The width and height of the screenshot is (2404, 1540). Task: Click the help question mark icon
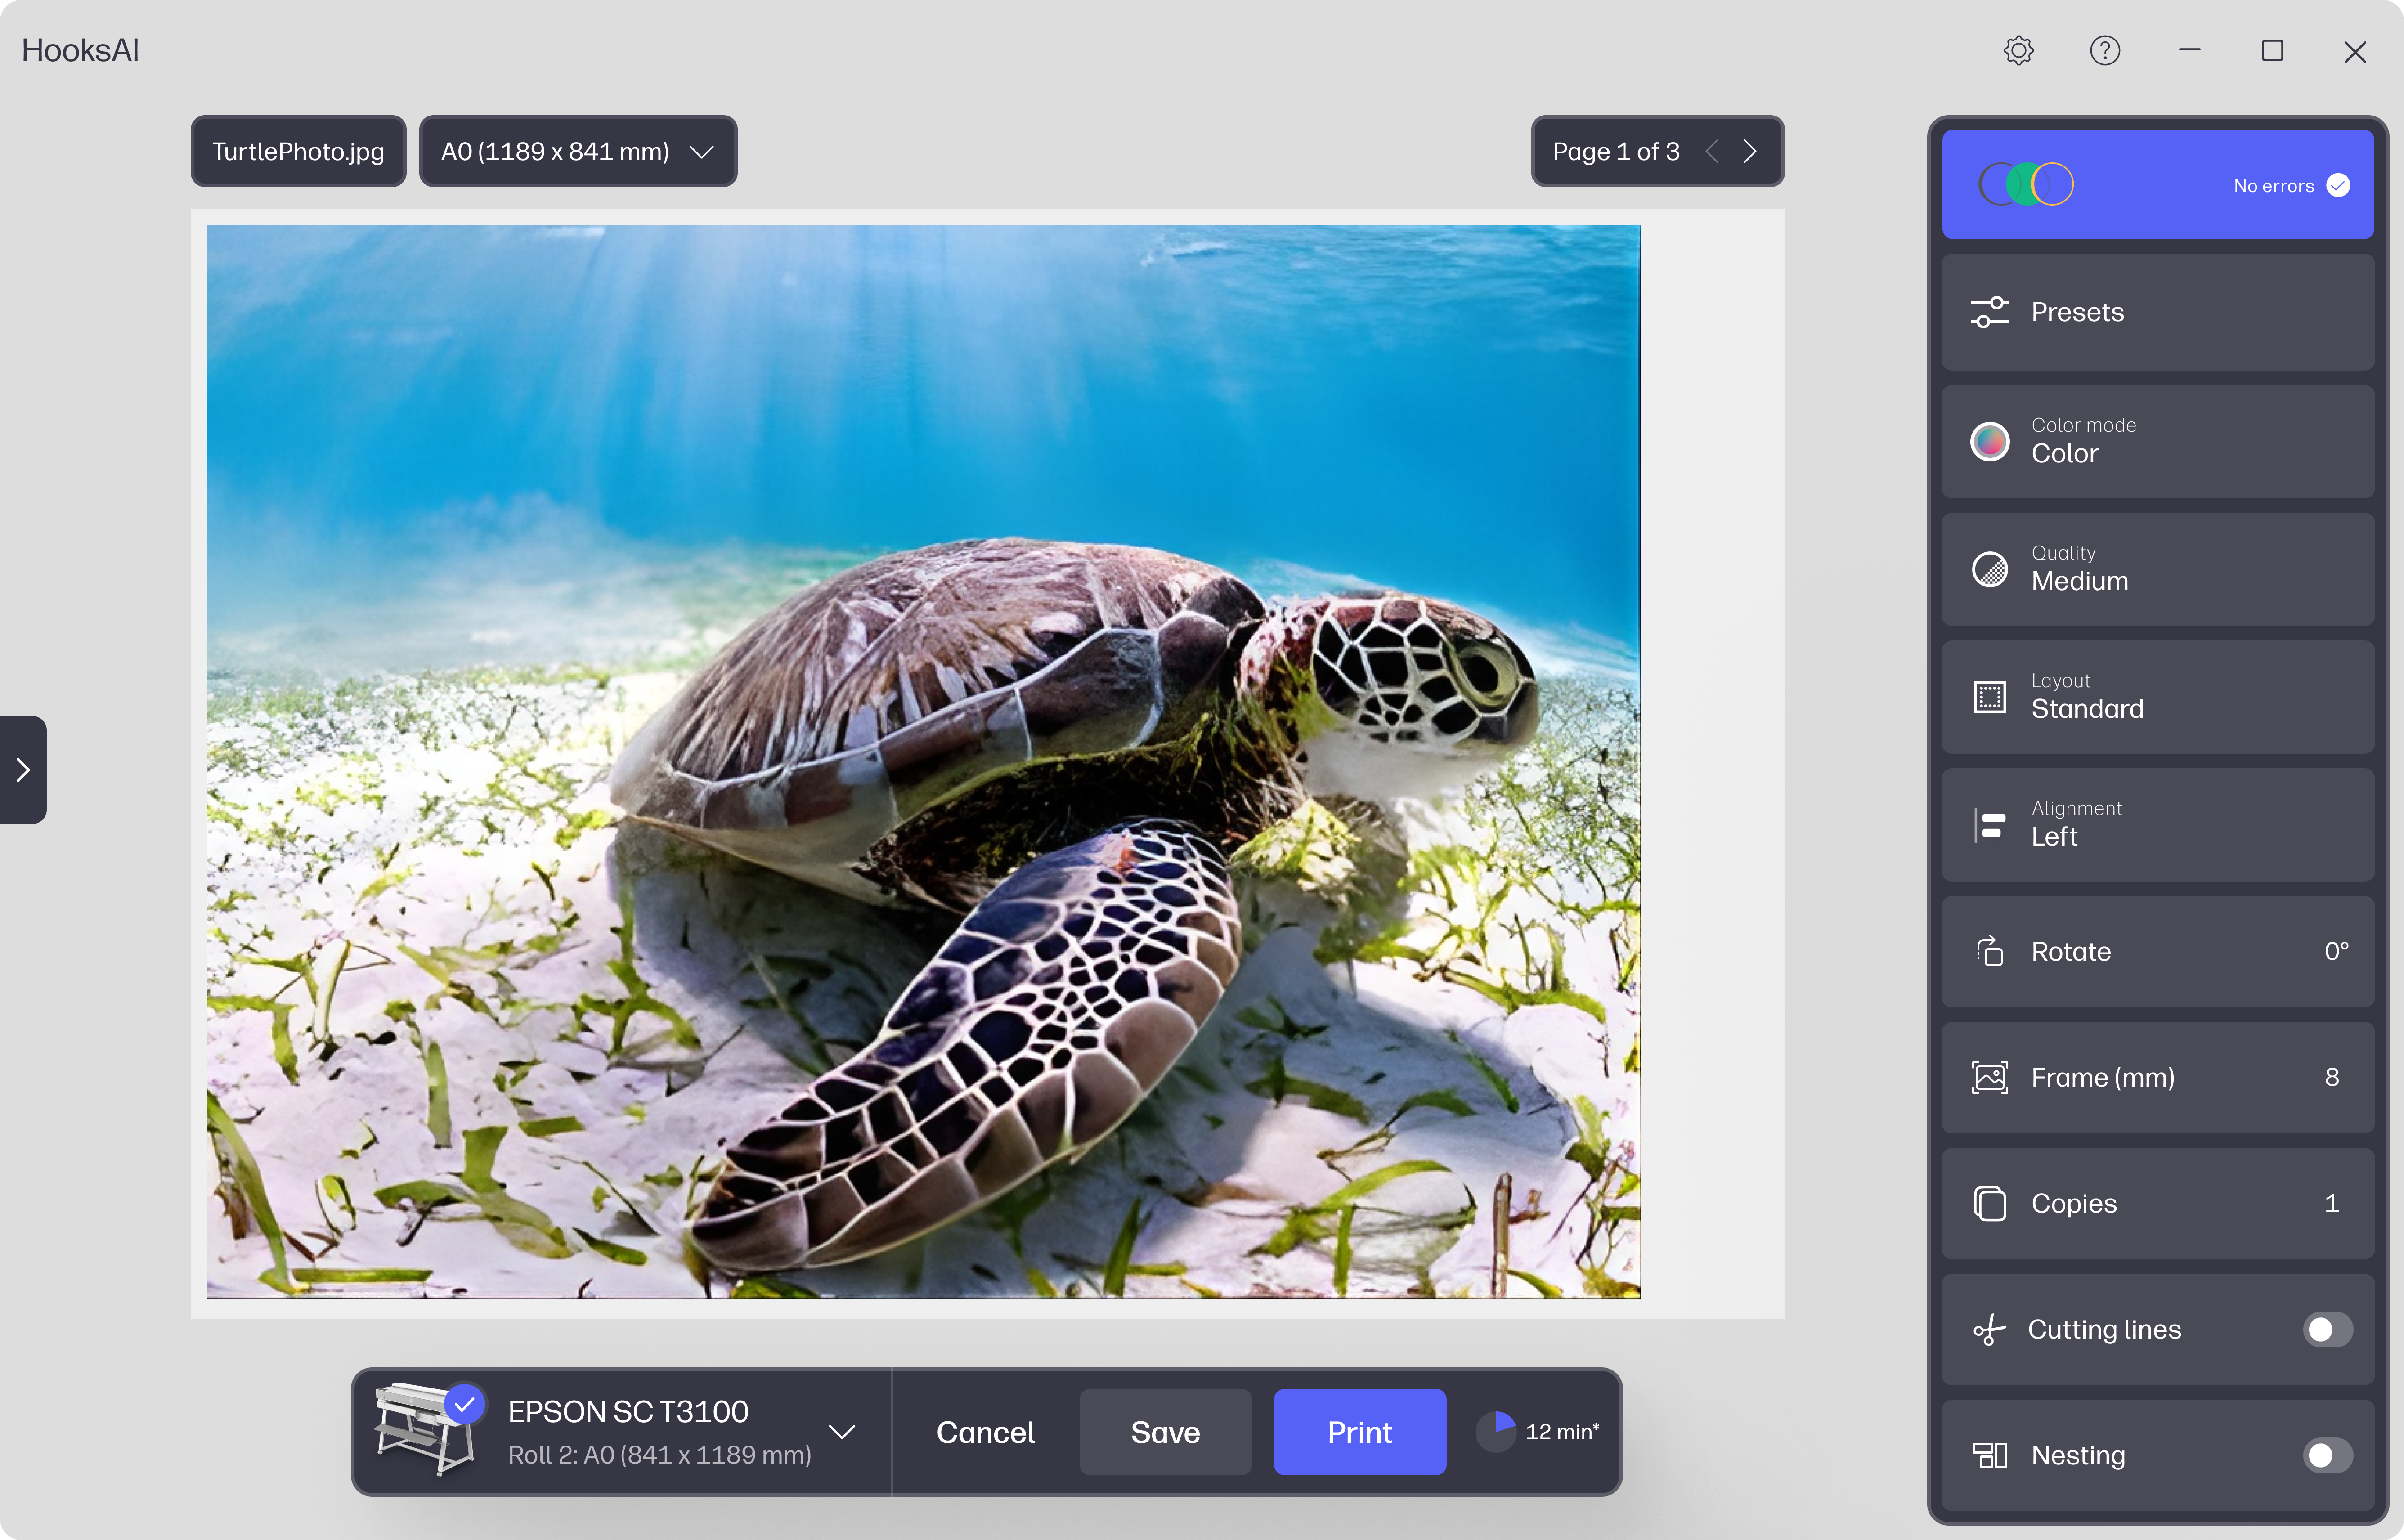[2104, 51]
